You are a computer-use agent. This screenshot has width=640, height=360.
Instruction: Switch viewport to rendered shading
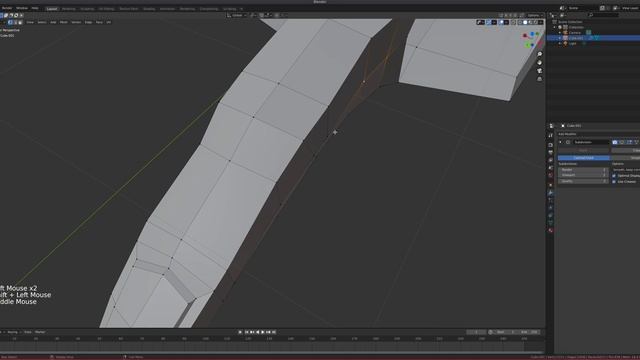pos(536,22)
